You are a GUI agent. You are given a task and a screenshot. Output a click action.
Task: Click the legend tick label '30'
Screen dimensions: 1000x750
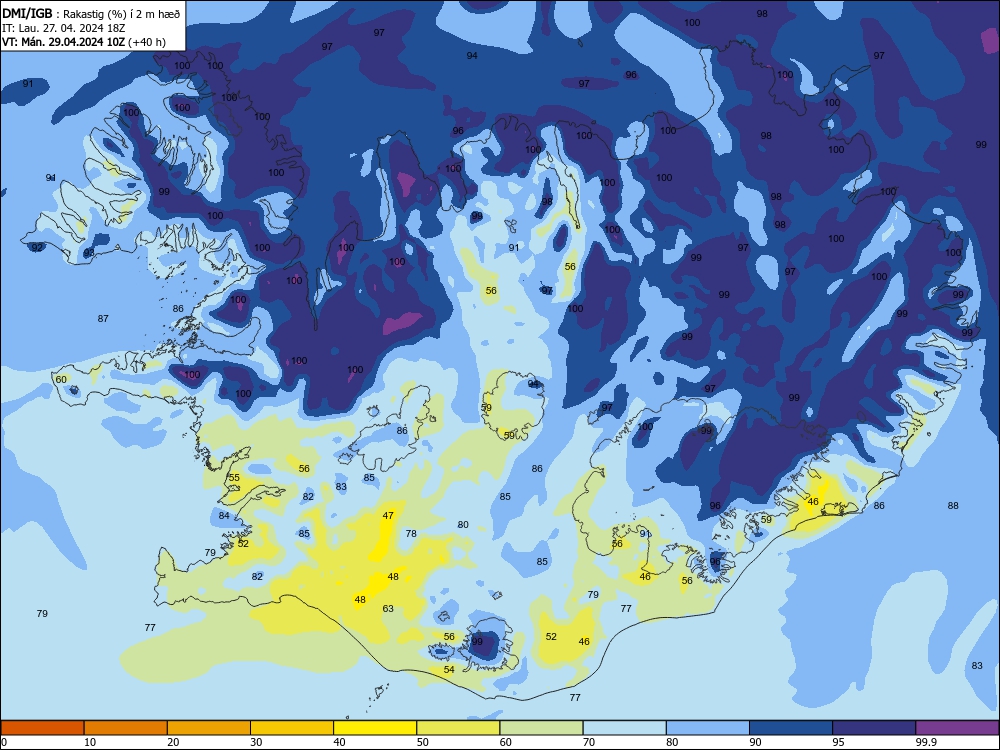point(256,742)
